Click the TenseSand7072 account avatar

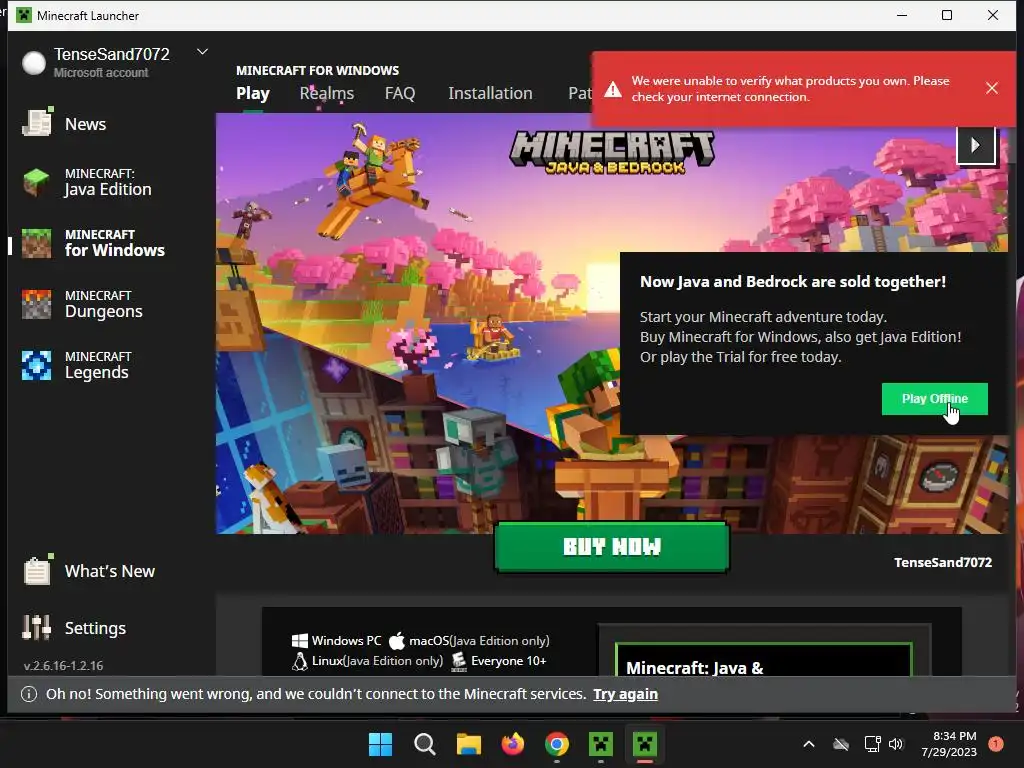[34, 63]
